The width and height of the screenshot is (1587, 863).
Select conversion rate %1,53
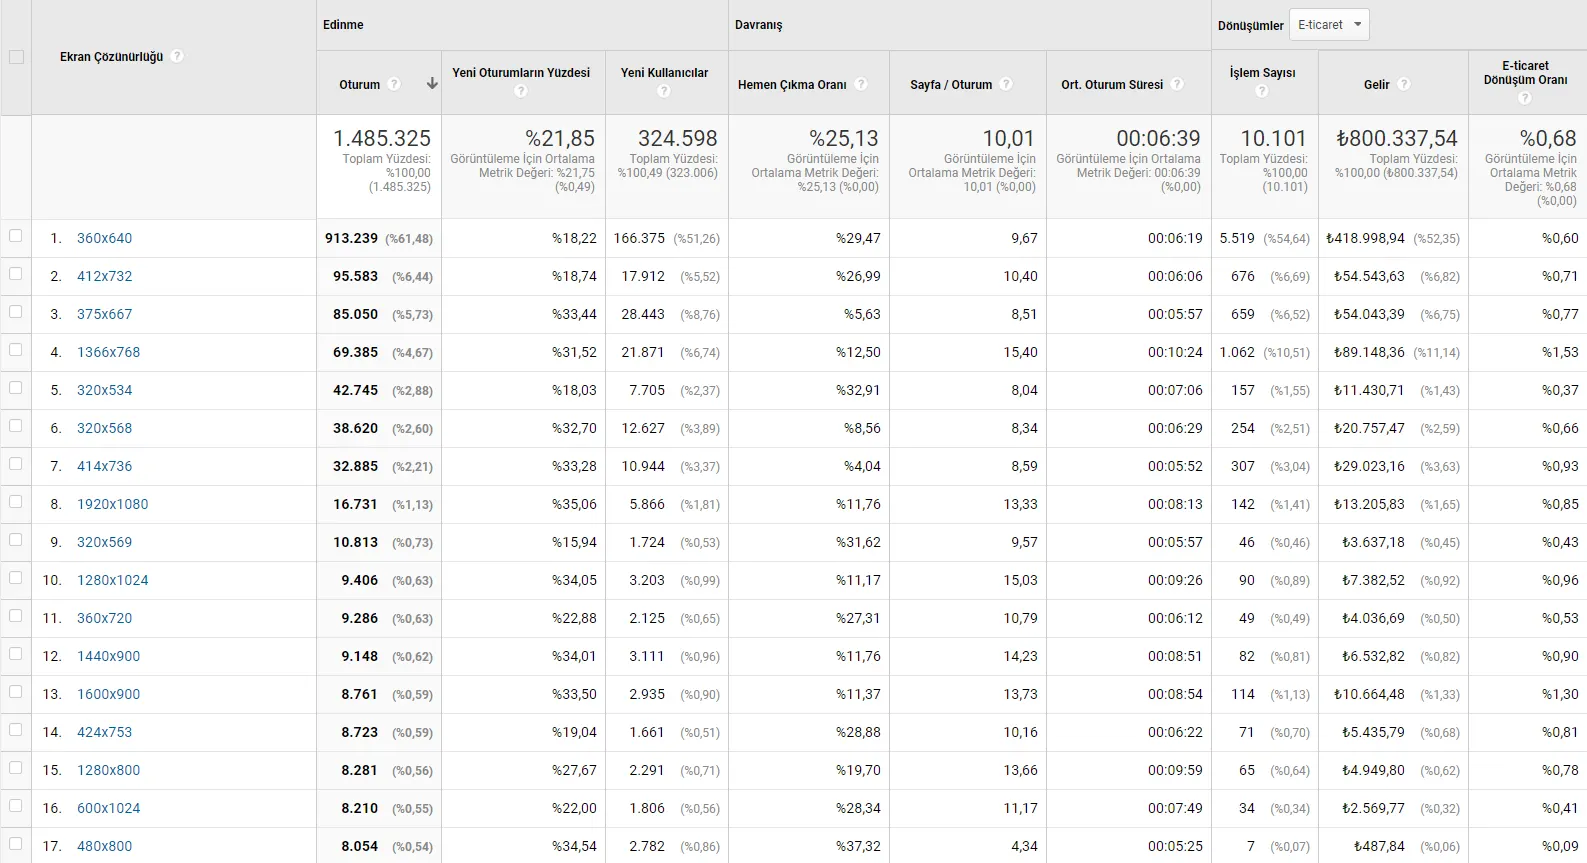[x=1560, y=352]
